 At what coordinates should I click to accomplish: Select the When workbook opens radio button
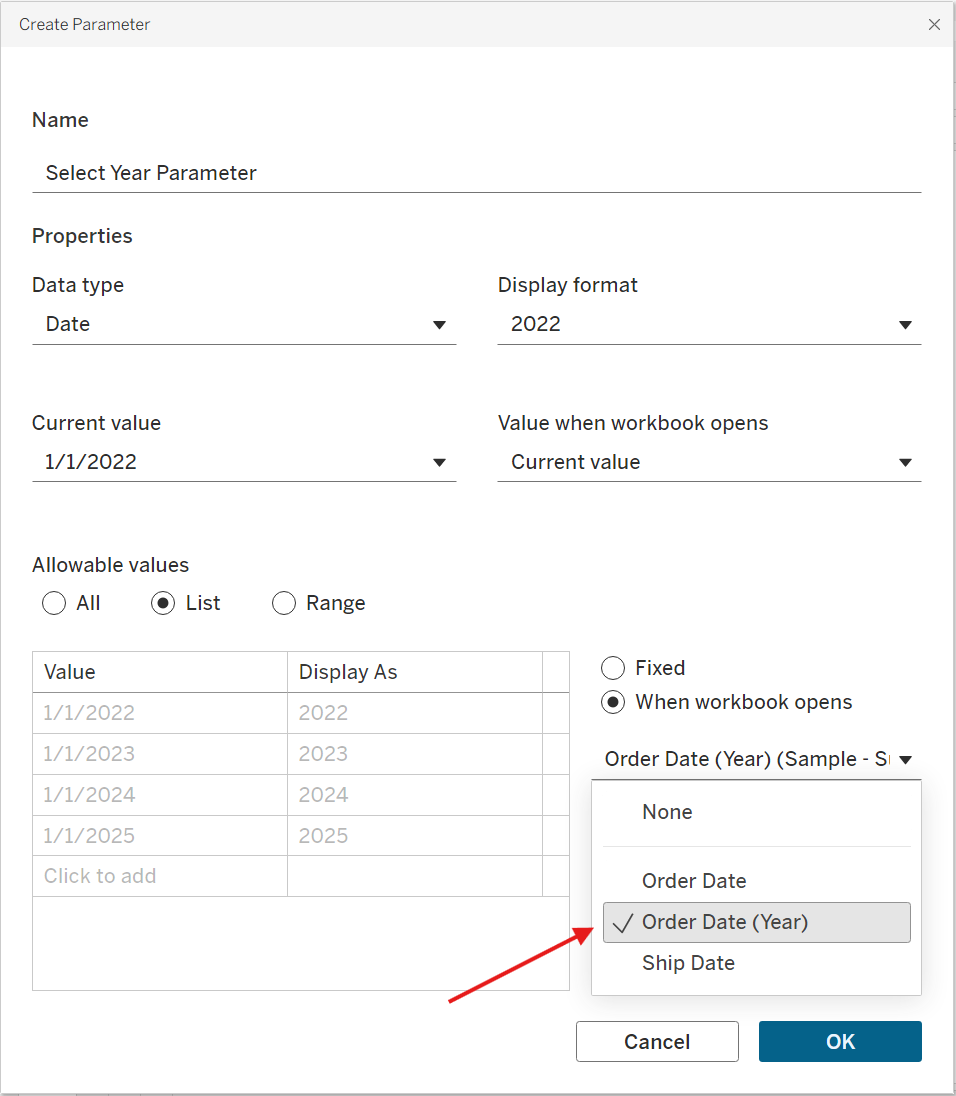point(613,702)
